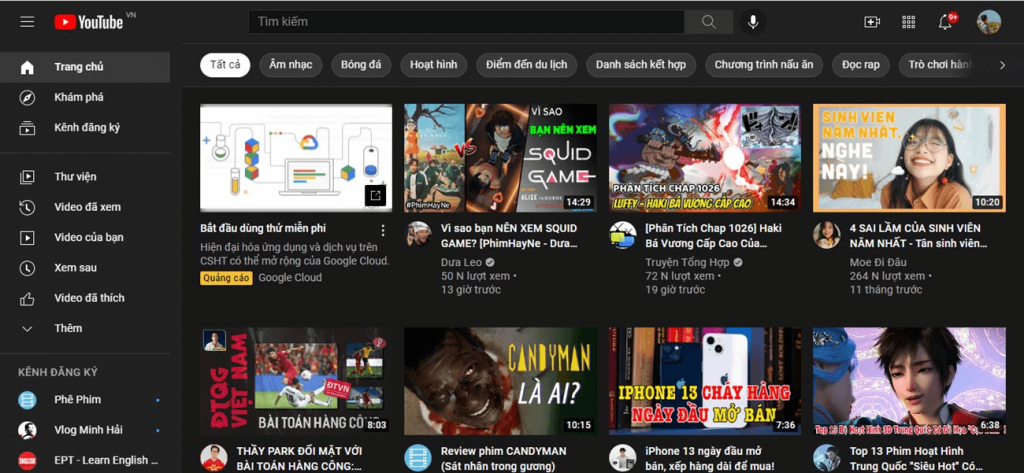Open the Google Cloud ad thumbnail
Screen dimensions: 1024x473
click(296, 158)
